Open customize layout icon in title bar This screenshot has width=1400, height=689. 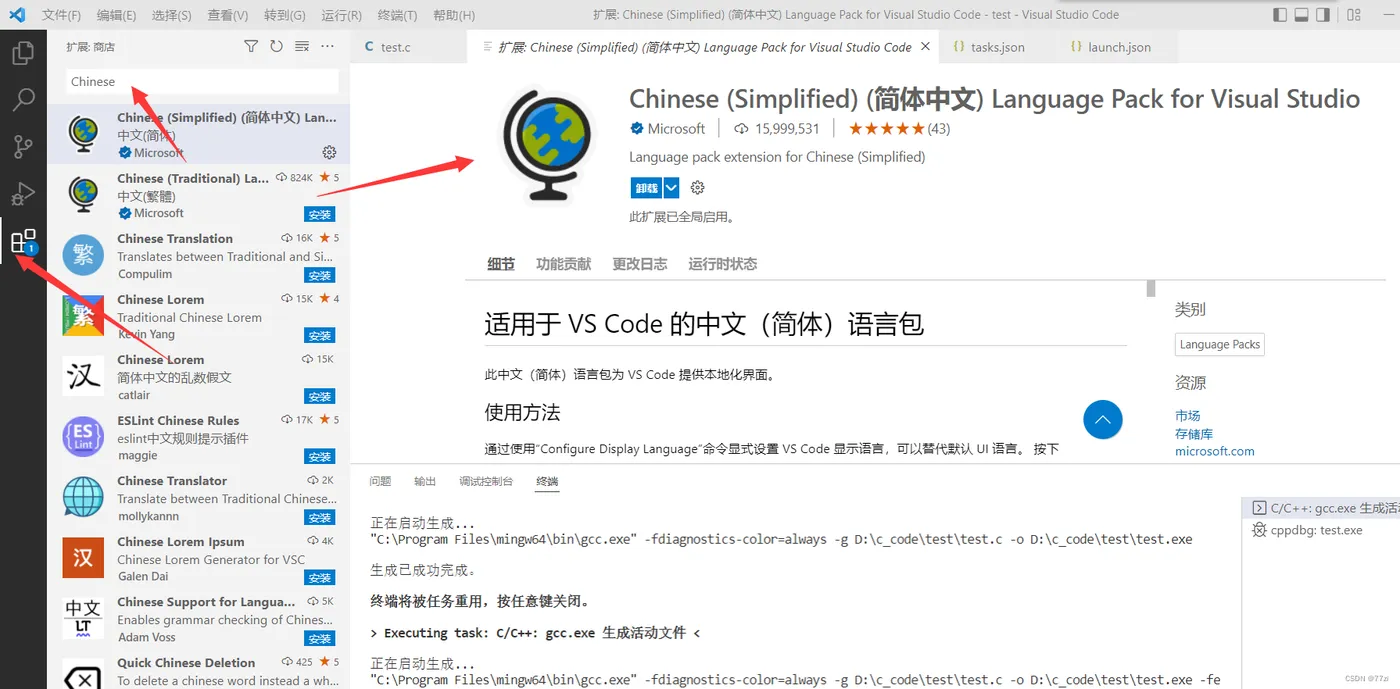(x=1353, y=15)
